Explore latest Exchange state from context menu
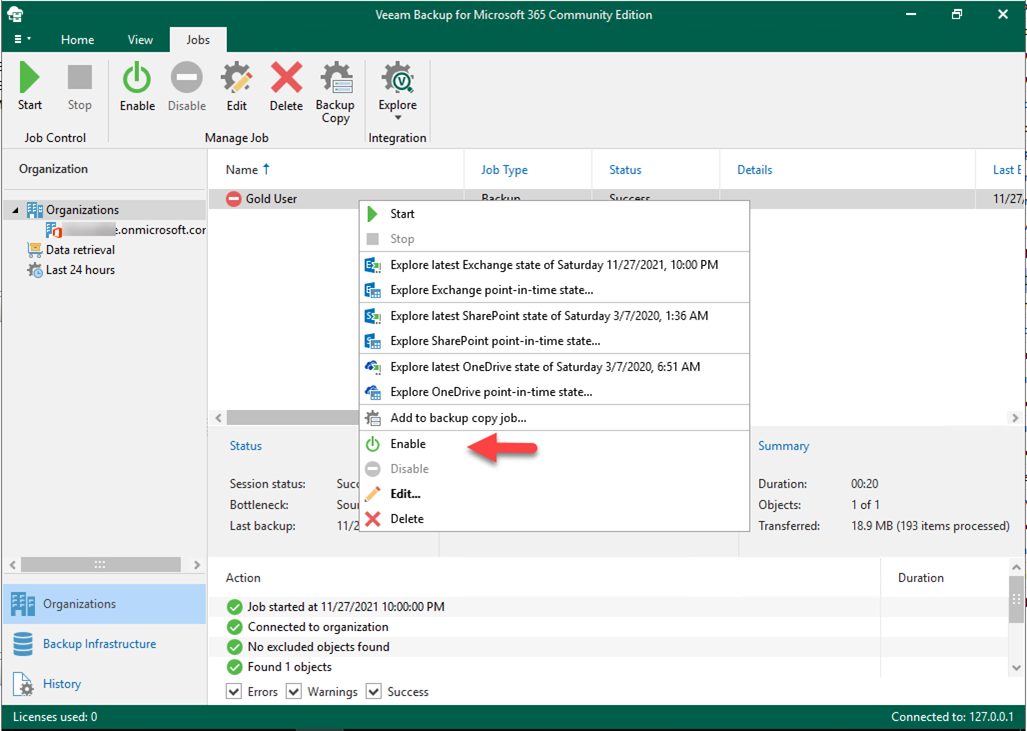The width and height of the screenshot is (1027, 731). click(x=554, y=265)
